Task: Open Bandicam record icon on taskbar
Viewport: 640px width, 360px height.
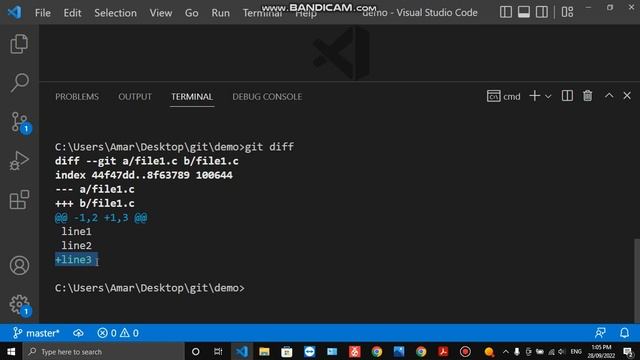Action: pos(465,351)
